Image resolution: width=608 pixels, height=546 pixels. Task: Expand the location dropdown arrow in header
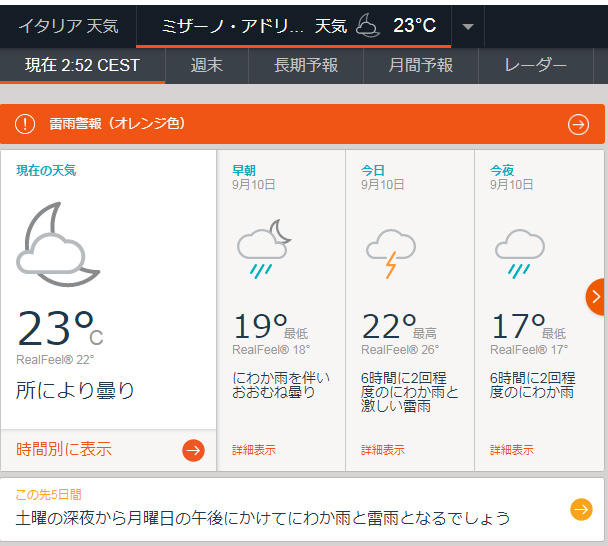coord(467,26)
